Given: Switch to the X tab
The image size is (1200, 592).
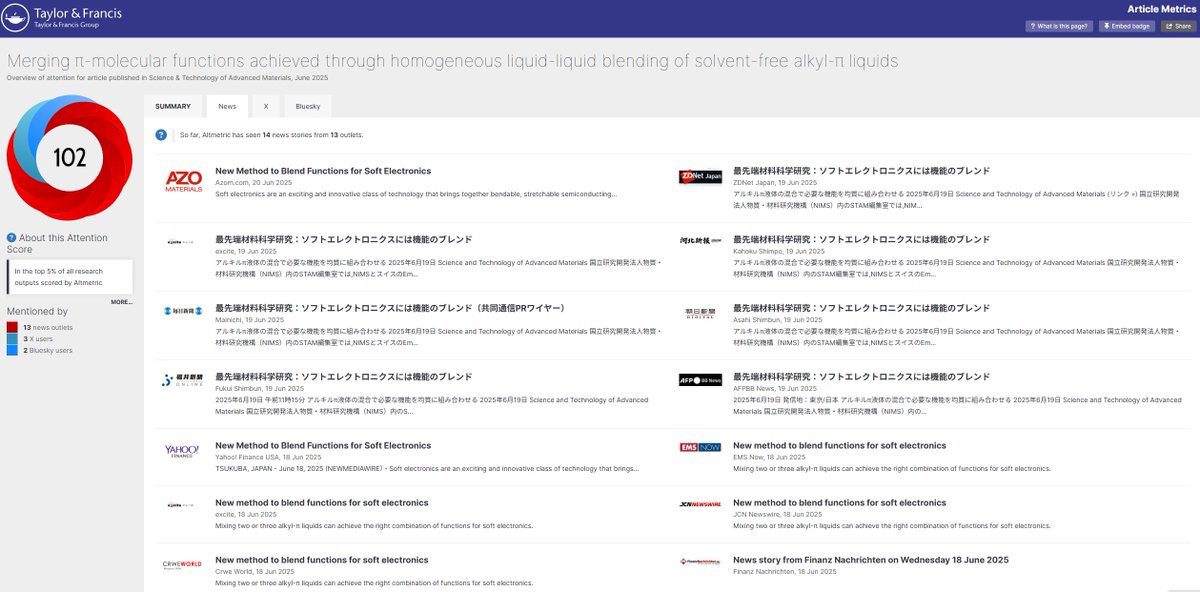Looking at the screenshot, I should point(265,106).
